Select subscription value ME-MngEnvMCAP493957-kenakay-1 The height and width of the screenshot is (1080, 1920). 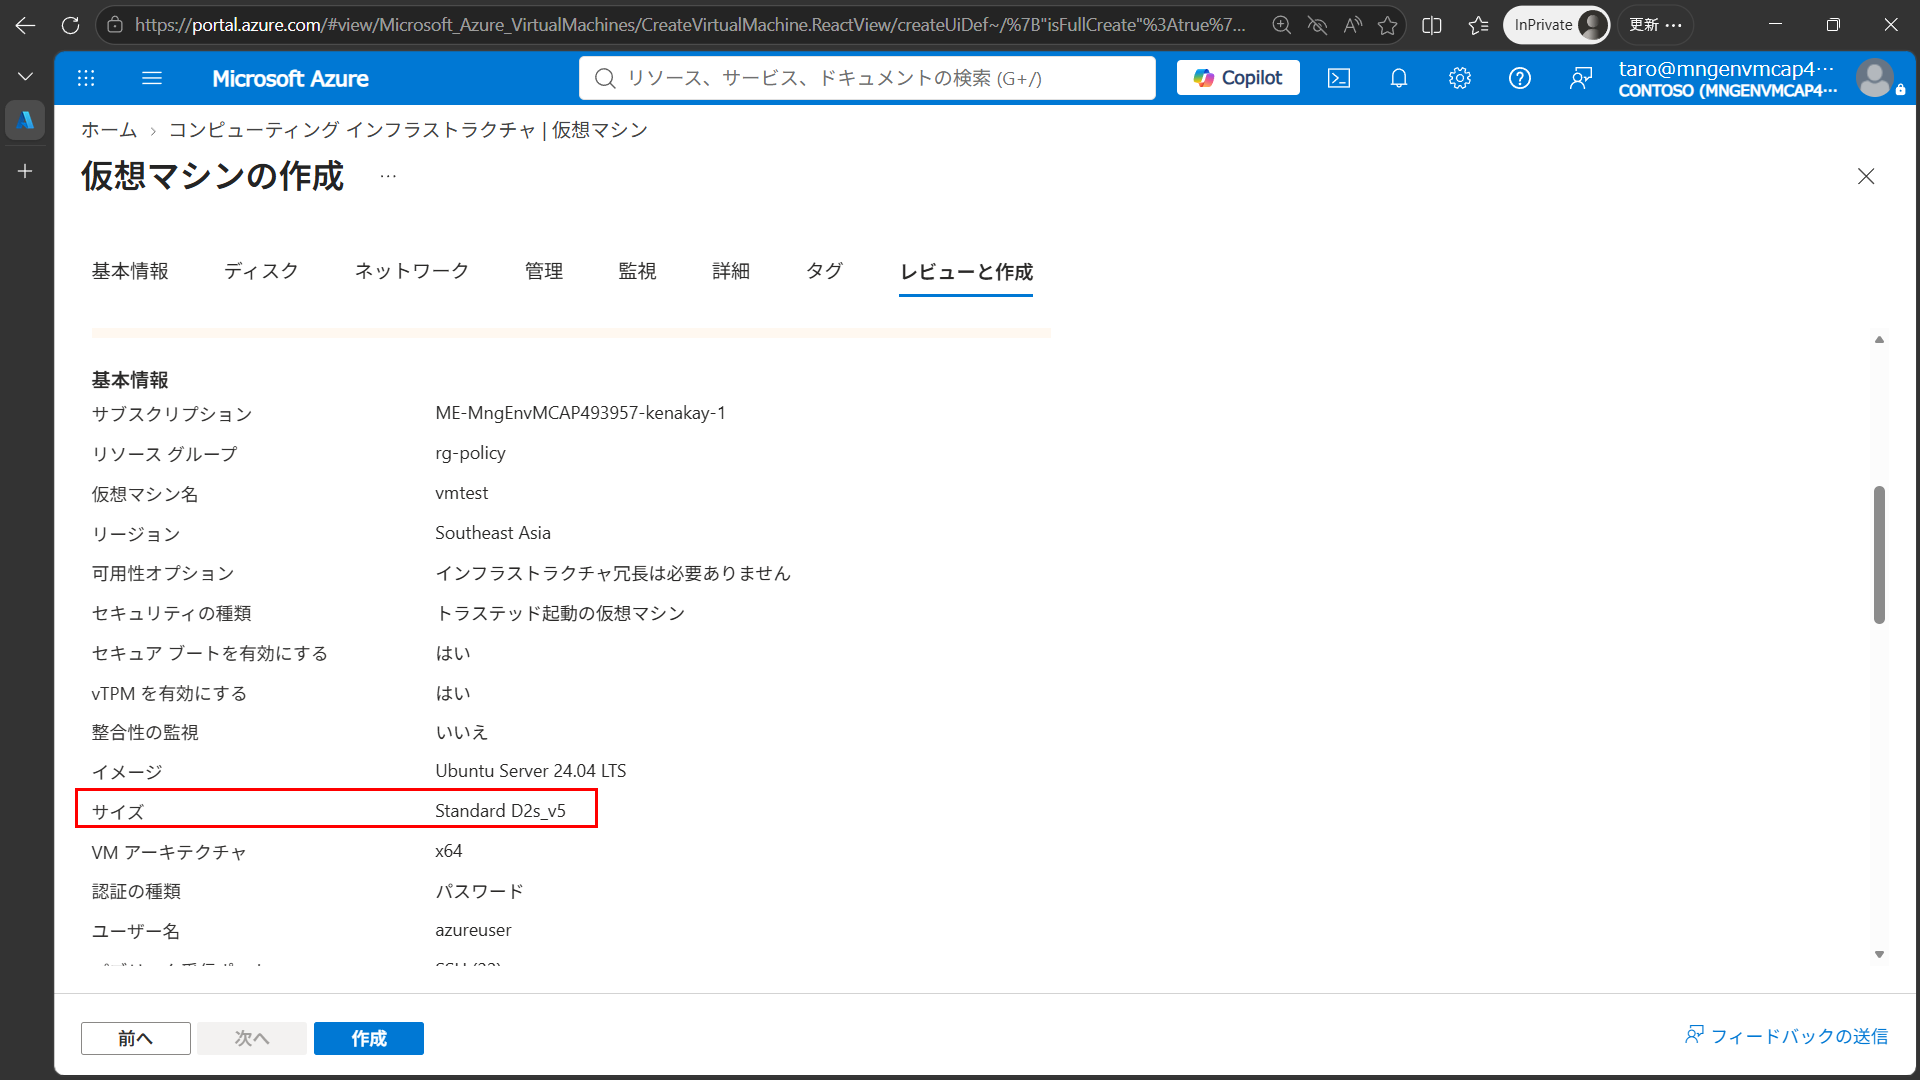tap(580, 413)
